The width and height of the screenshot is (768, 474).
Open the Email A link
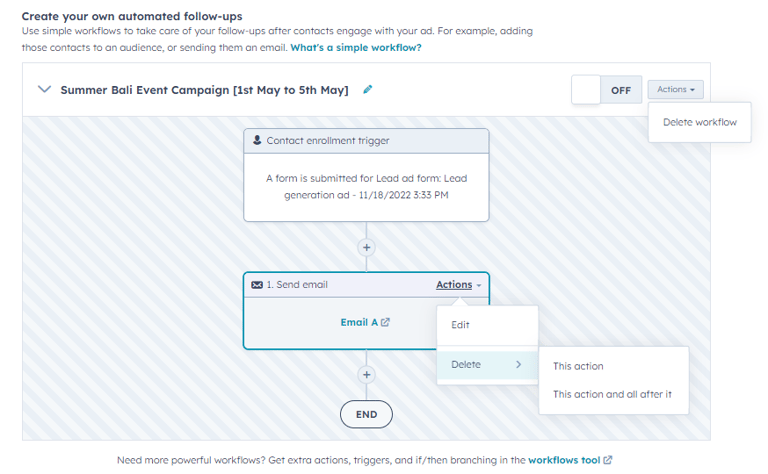coord(359,322)
